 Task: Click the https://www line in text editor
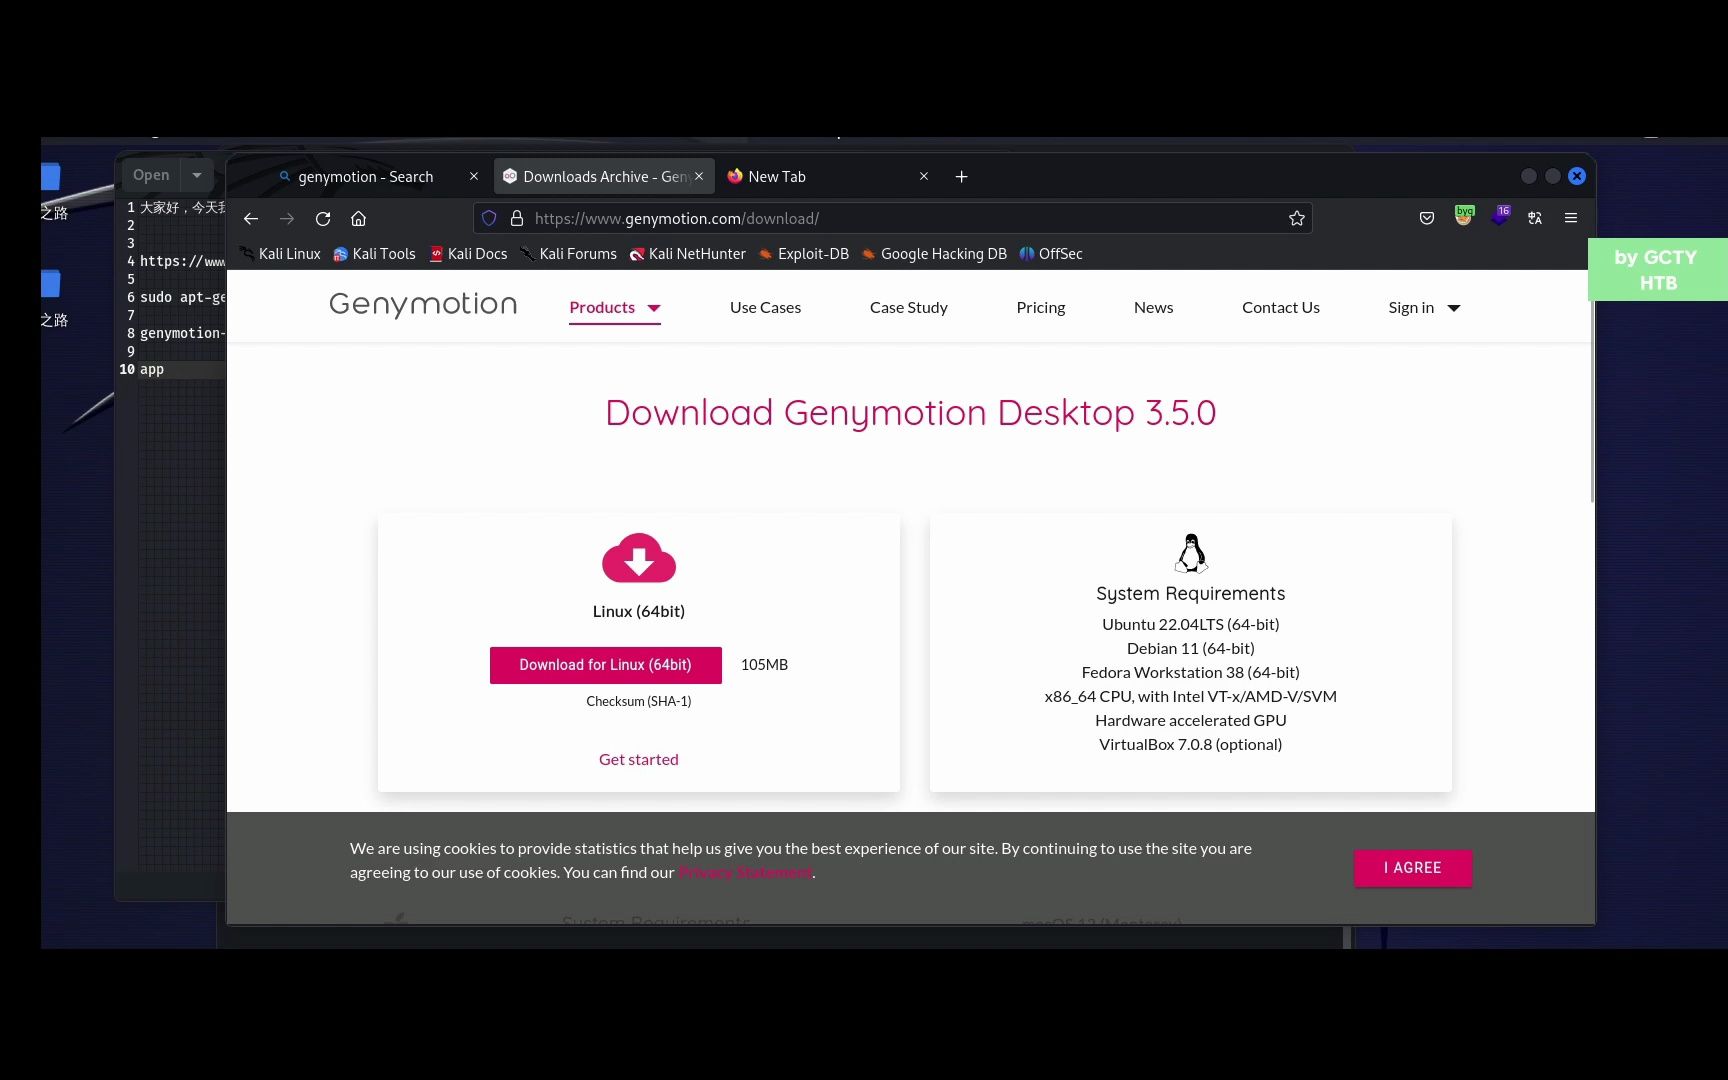point(182,262)
